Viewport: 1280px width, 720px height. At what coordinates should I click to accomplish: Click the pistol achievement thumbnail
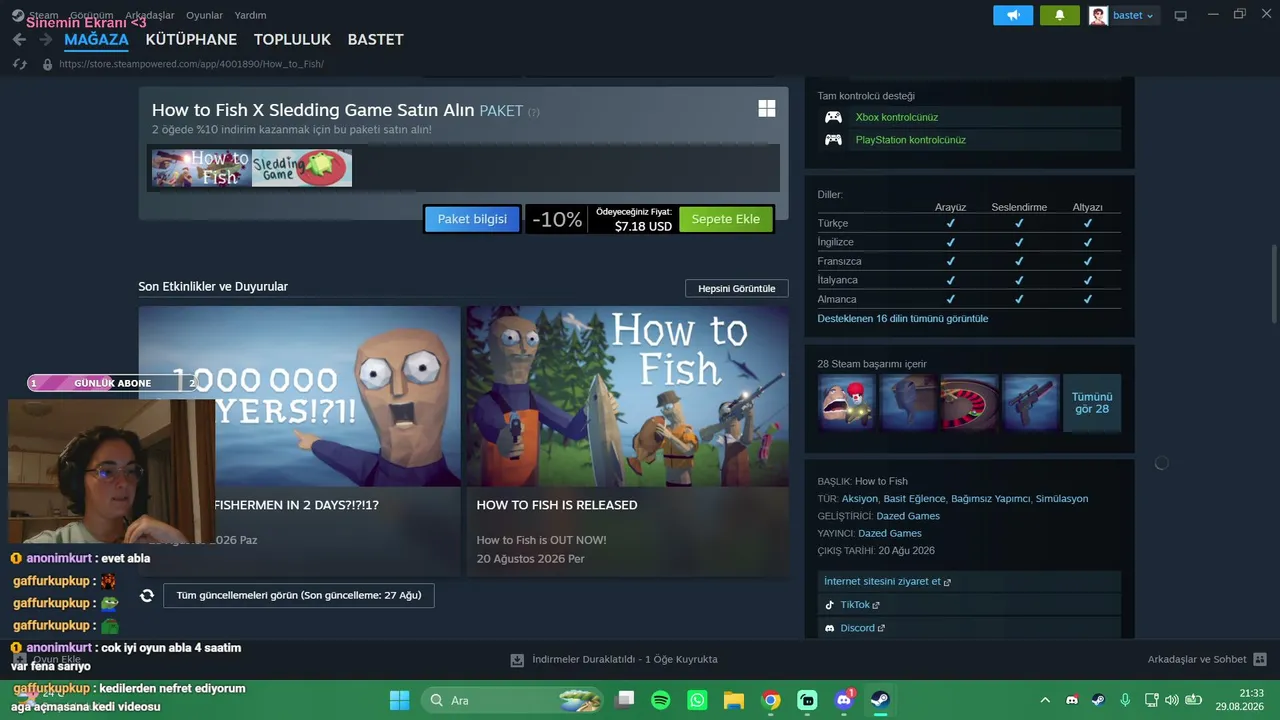point(1030,403)
